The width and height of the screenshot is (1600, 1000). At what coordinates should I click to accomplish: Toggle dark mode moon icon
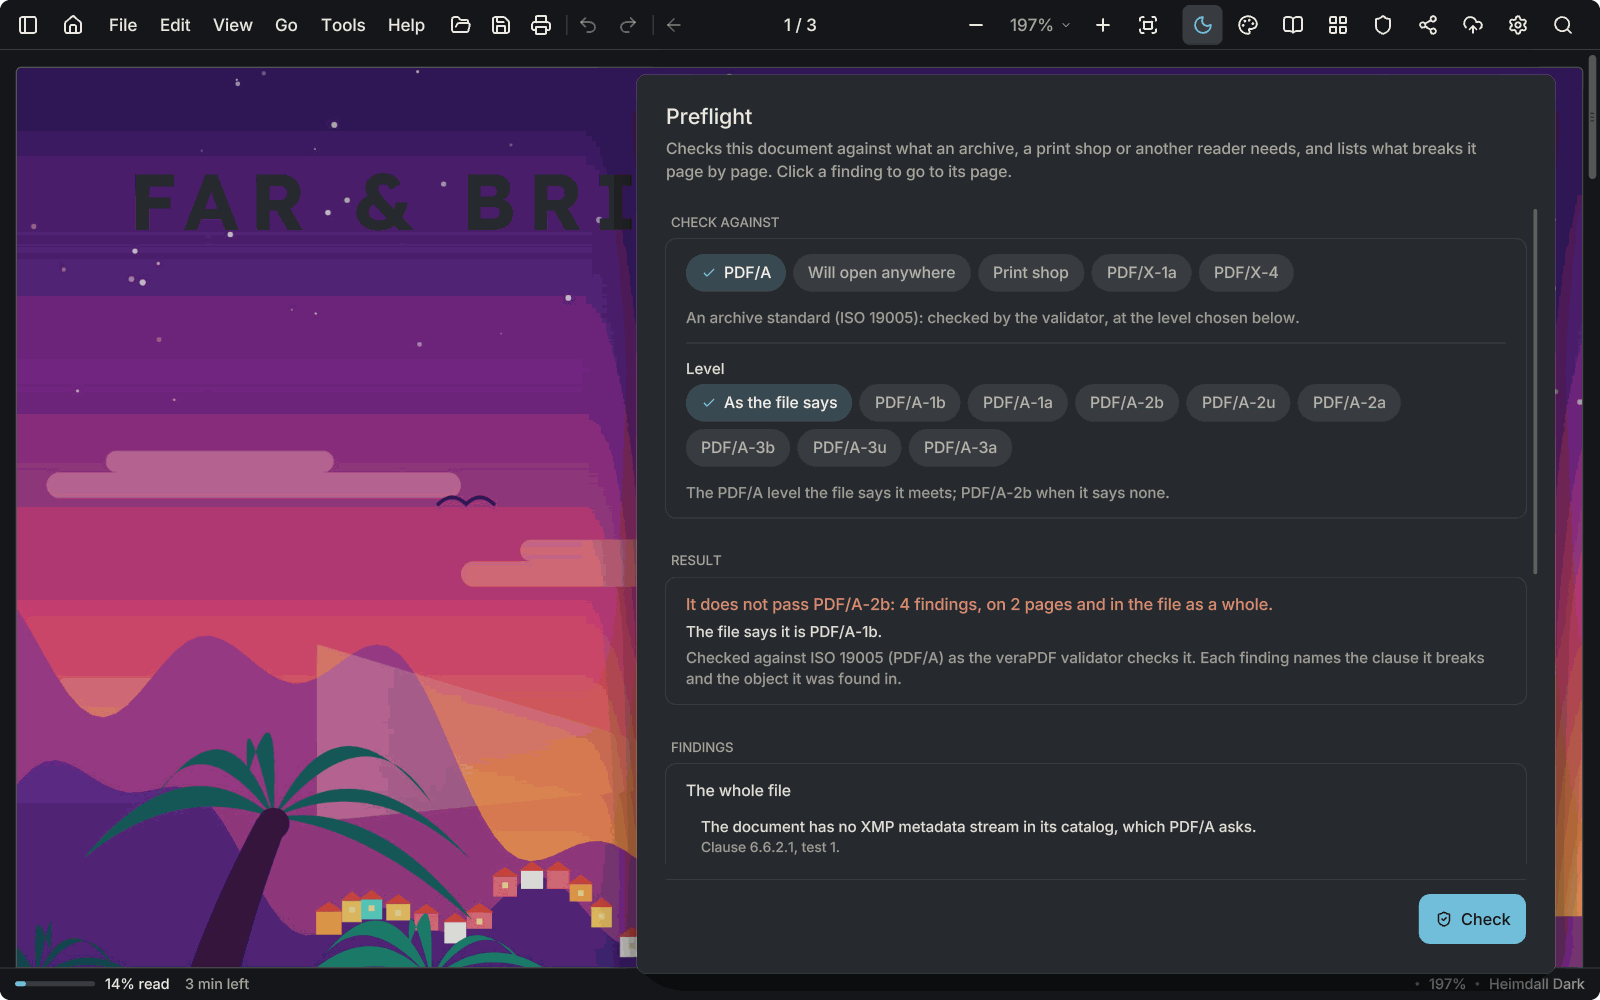pyautogui.click(x=1203, y=25)
